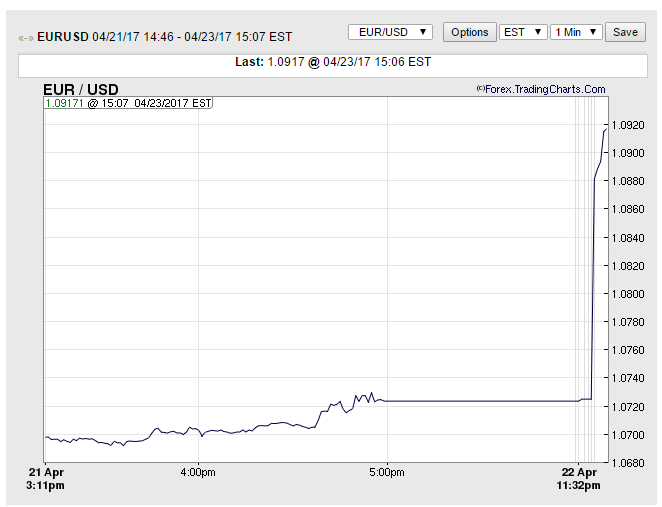Image resolution: width=662 pixels, height=507 pixels.
Task: Open the 1 Min interval dropdown
Action: point(576,32)
